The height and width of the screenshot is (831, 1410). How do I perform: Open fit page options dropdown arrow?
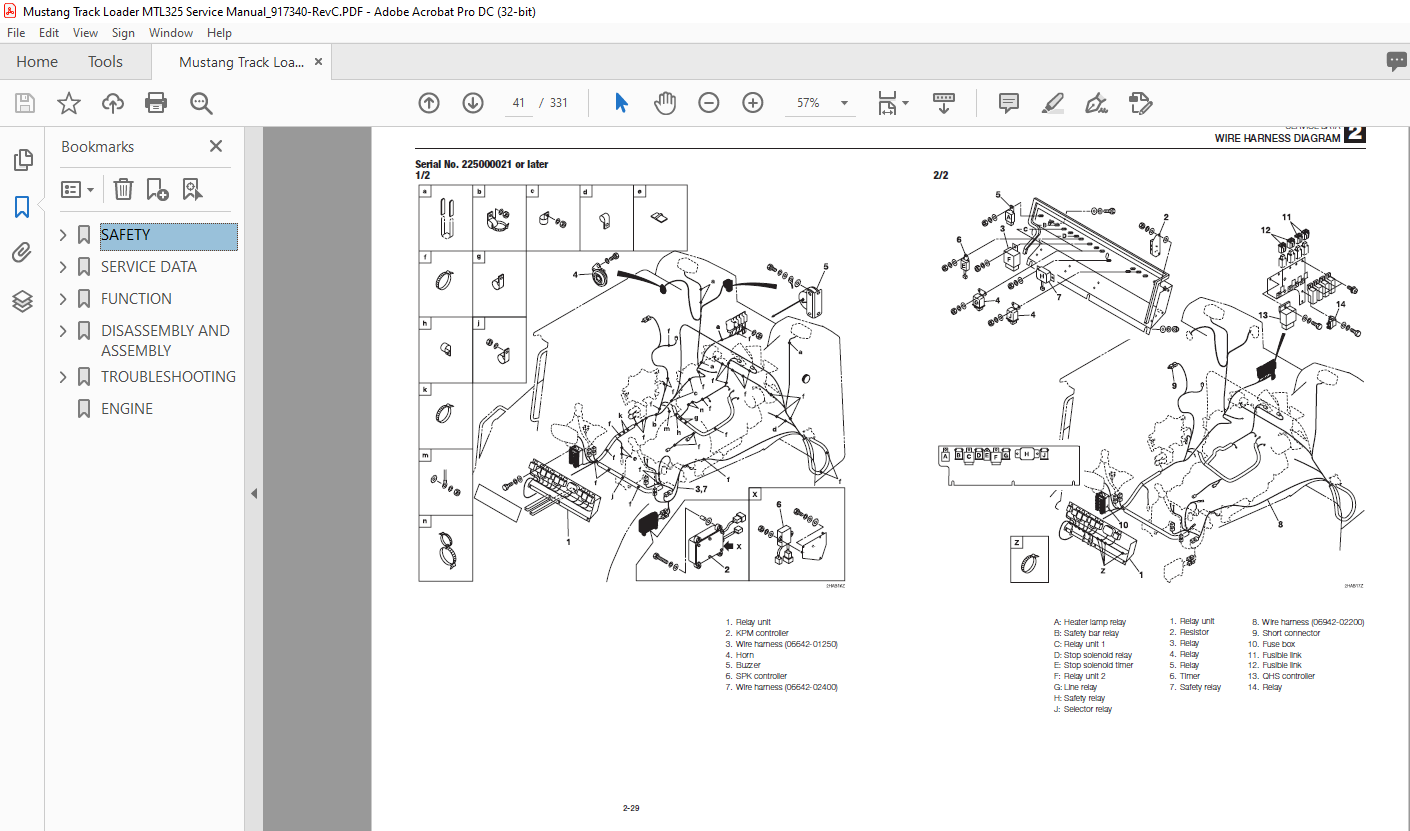pos(906,103)
